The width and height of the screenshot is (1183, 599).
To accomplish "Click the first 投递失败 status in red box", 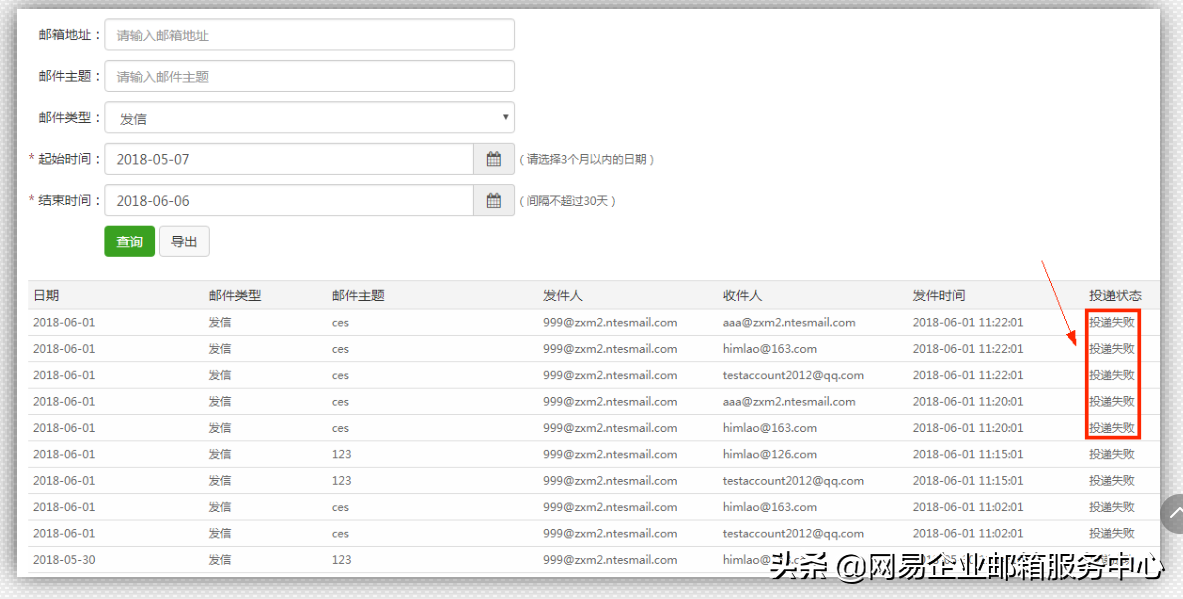I will point(1112,322).
